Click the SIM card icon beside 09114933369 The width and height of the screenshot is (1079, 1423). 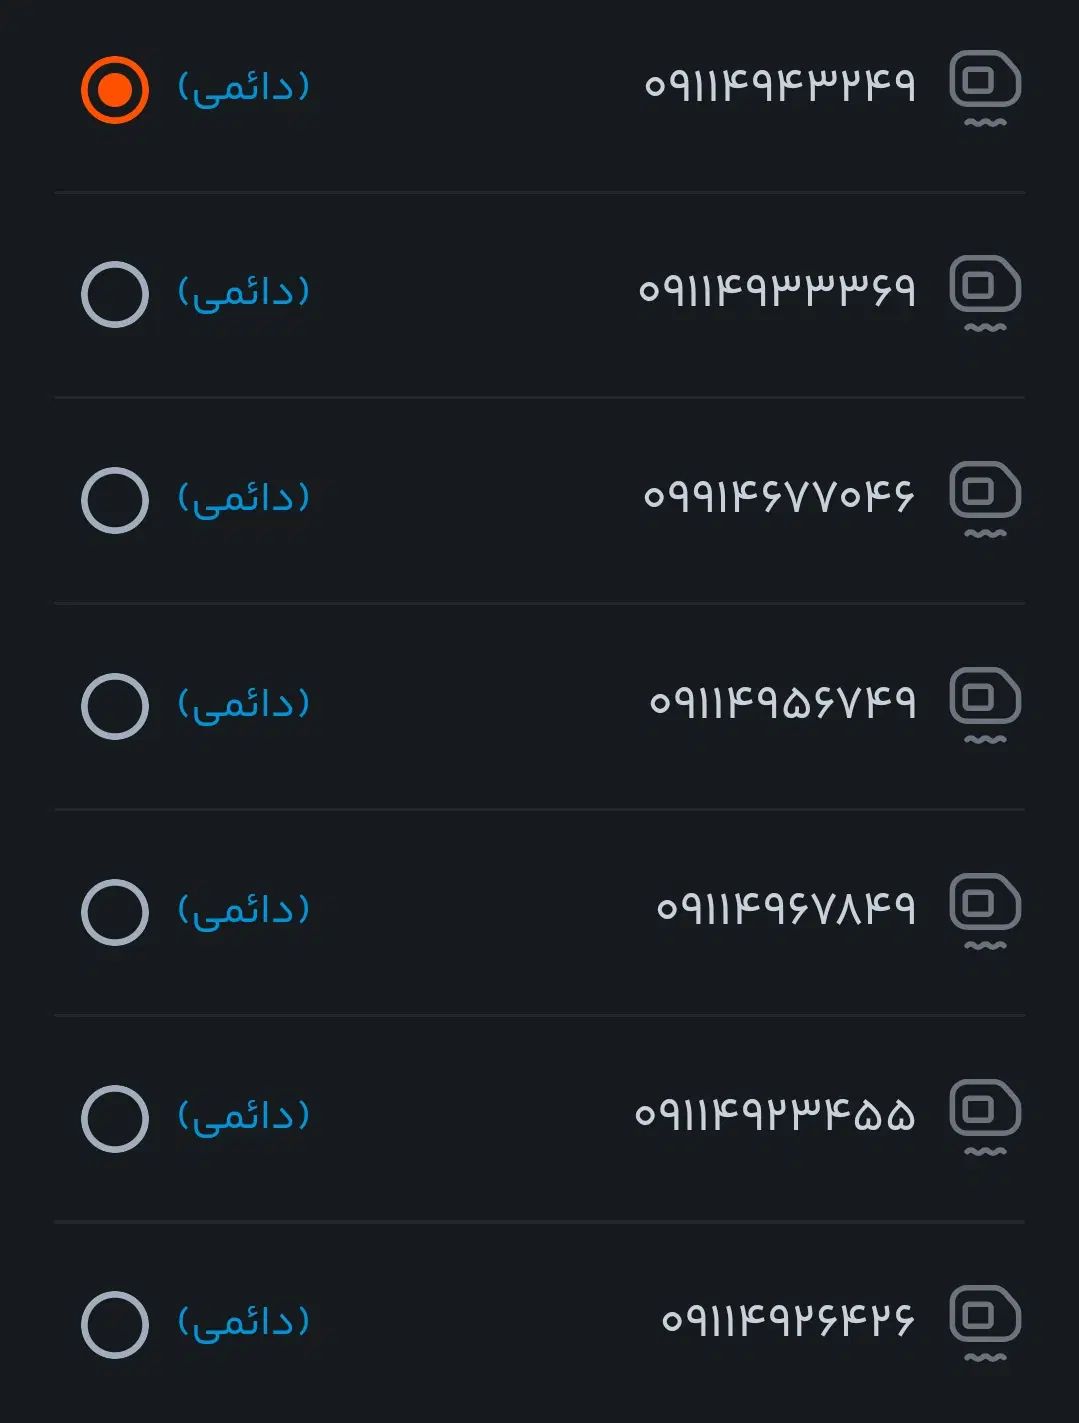pos(985,295)
